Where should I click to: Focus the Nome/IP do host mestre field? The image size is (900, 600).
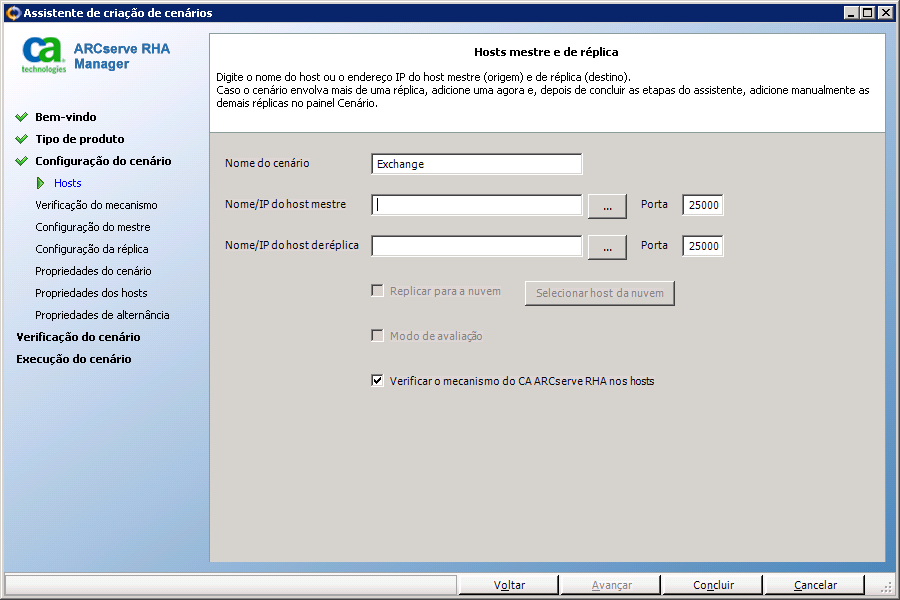[x=476, y=205]
